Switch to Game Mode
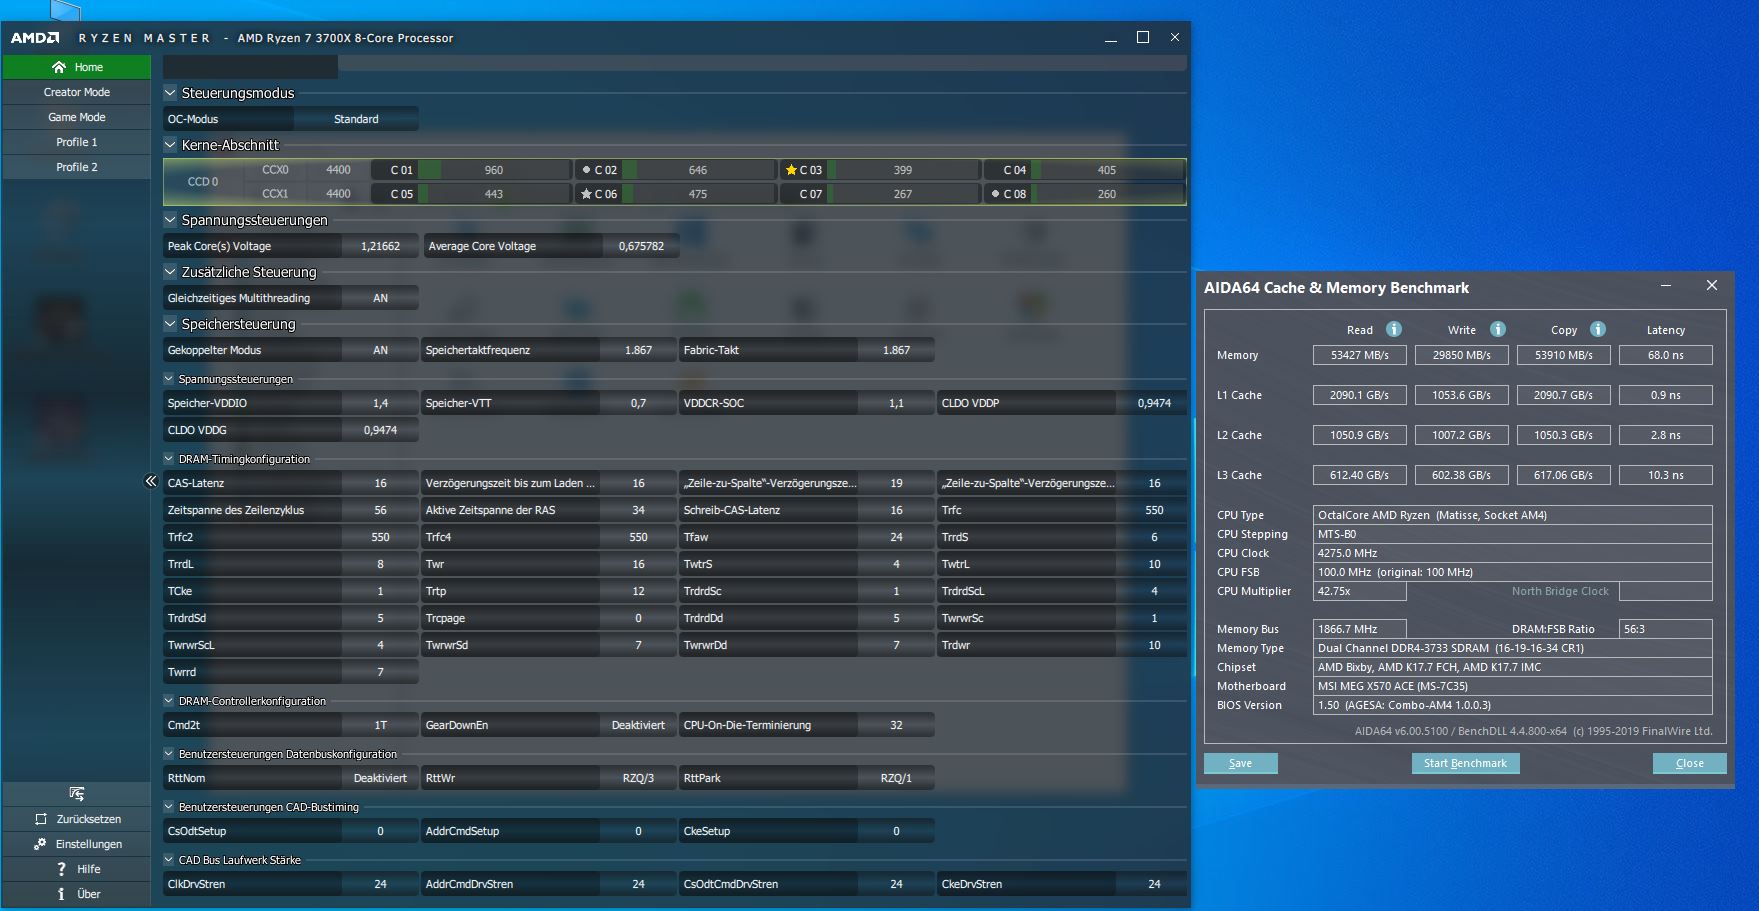 coord(77,117)
